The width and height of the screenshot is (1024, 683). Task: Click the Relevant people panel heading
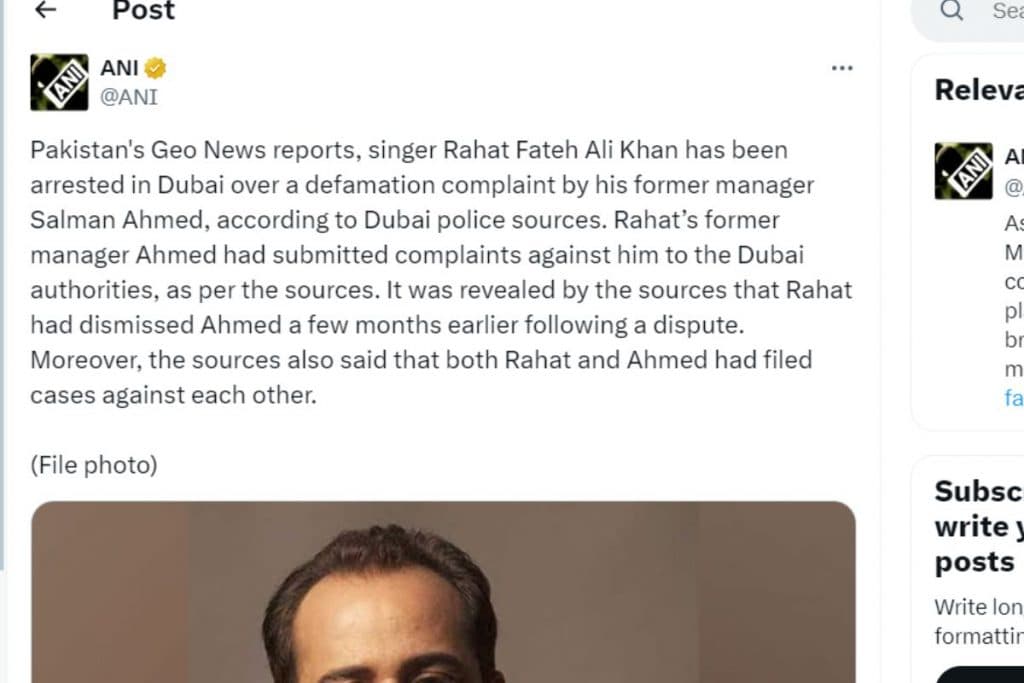point(978,90)
